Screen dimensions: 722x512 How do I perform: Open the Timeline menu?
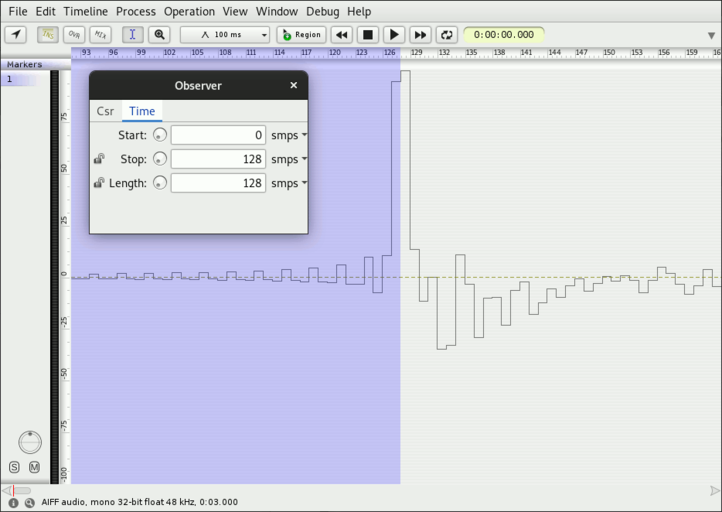click(85, 11)
